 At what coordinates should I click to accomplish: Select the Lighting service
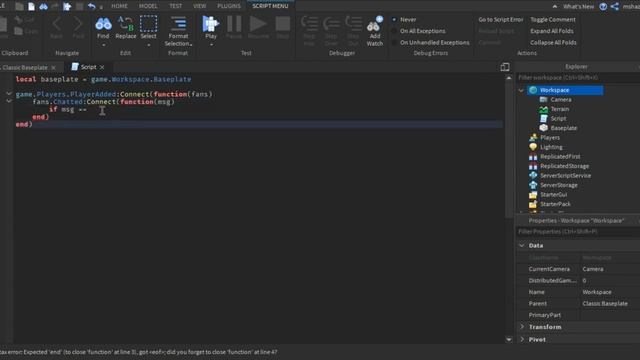(x=551, y=147)
